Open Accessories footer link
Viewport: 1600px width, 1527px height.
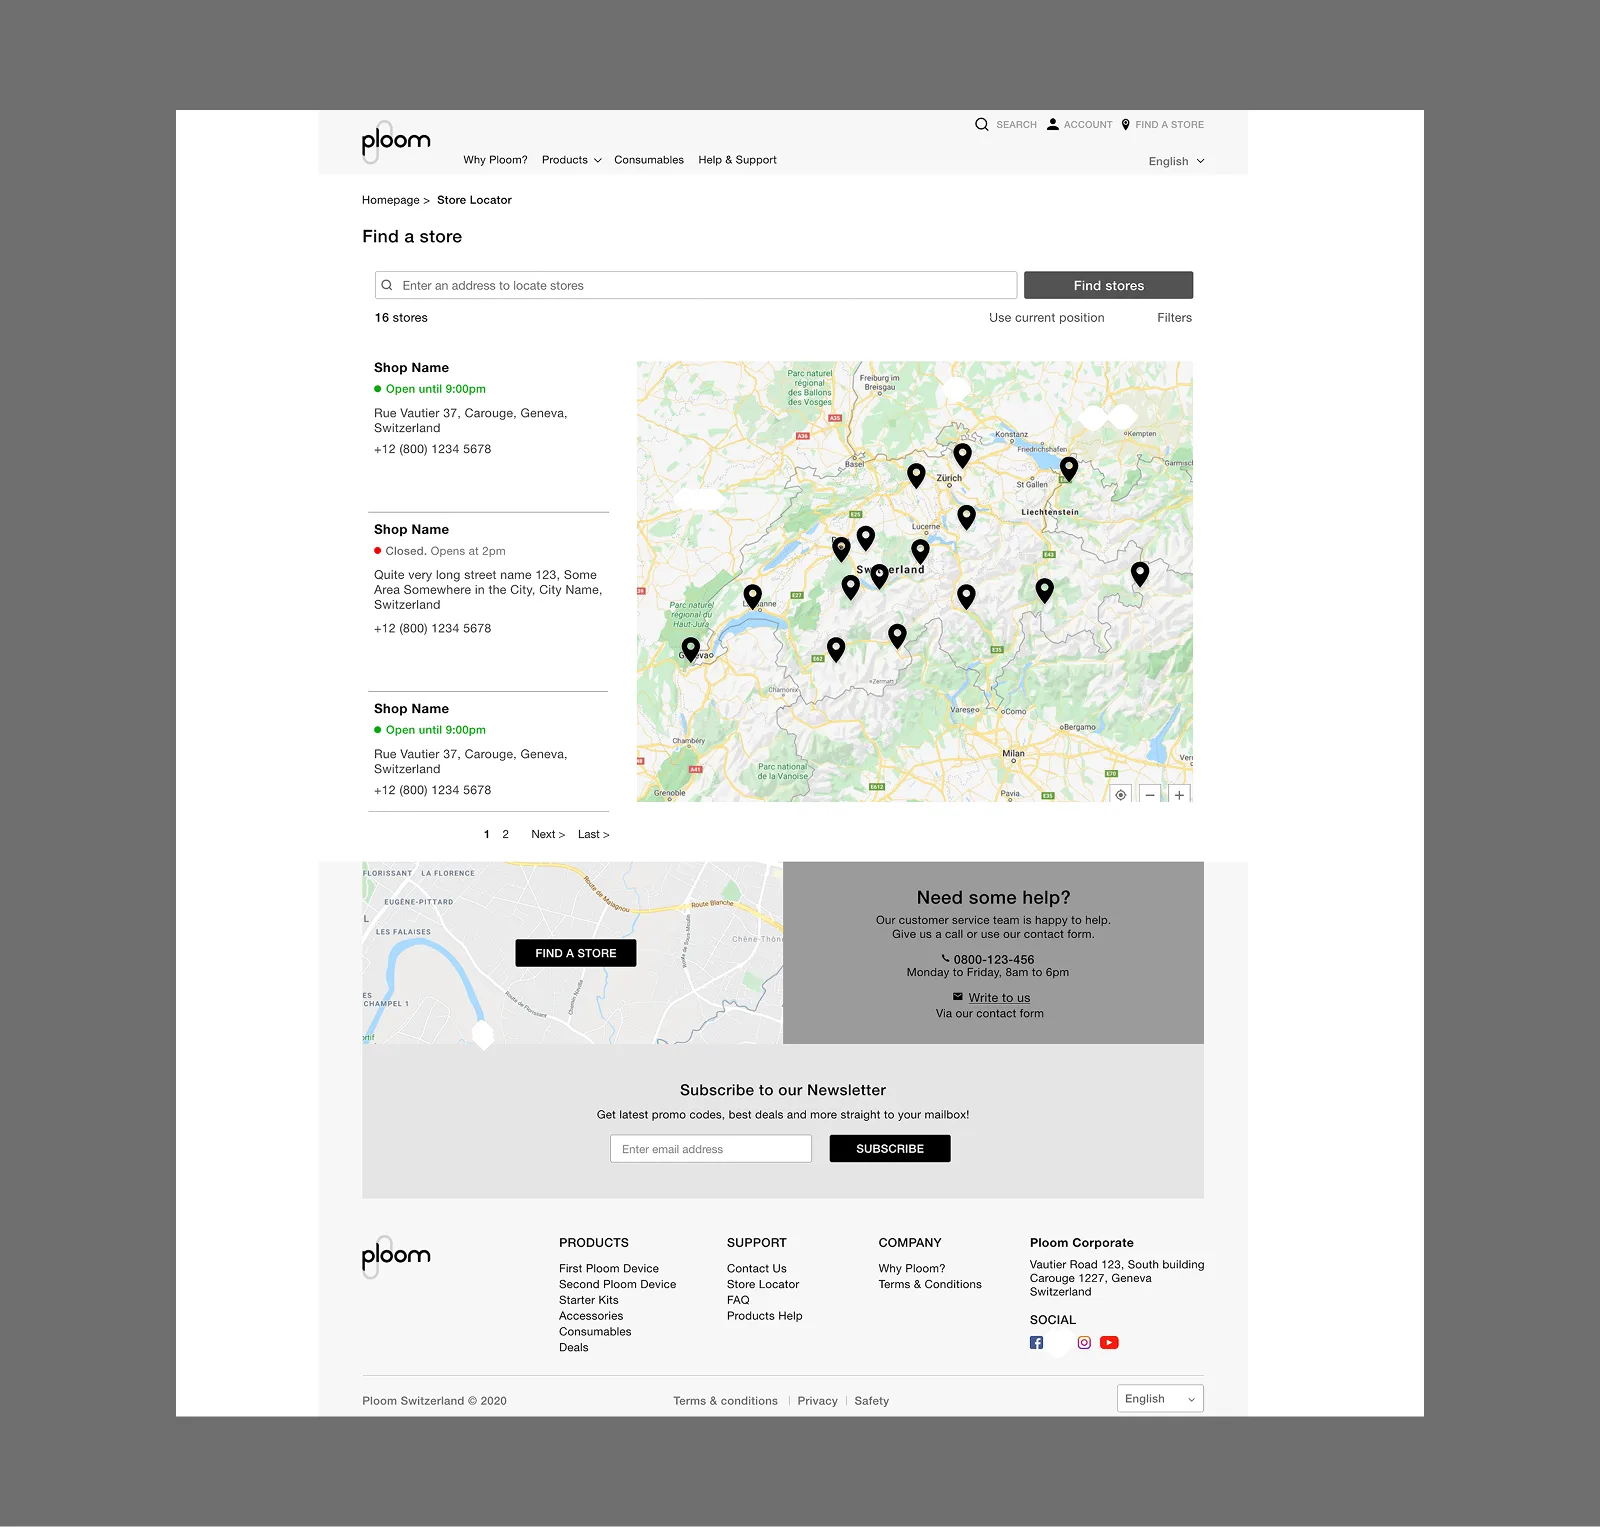[x=591, y=1316]
